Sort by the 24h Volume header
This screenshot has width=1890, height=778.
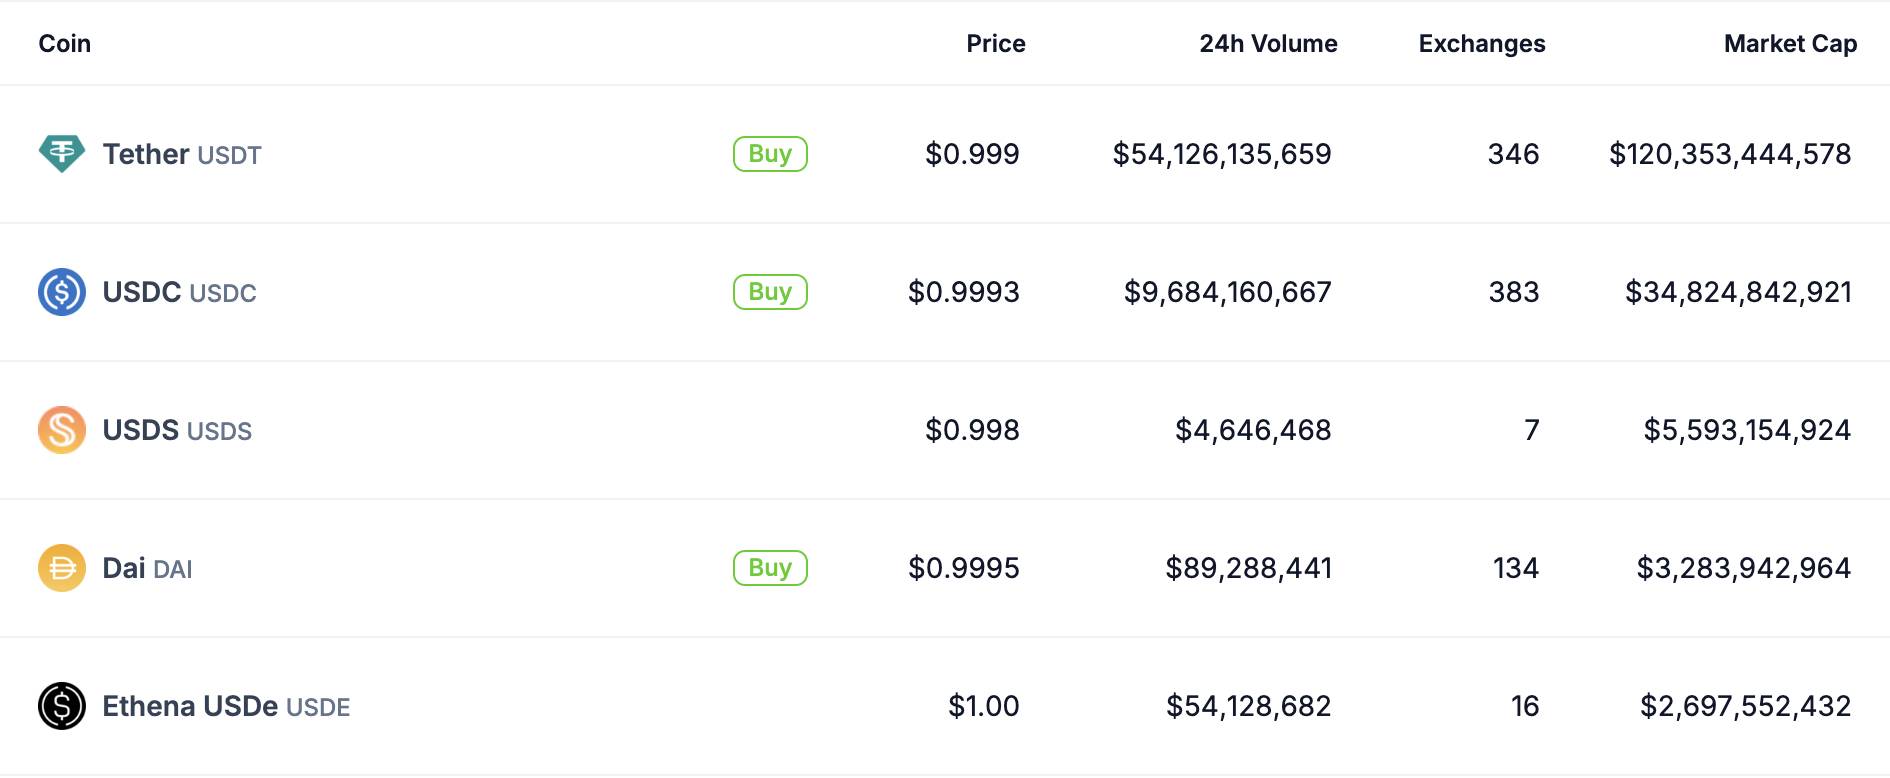pos(1268,44)
